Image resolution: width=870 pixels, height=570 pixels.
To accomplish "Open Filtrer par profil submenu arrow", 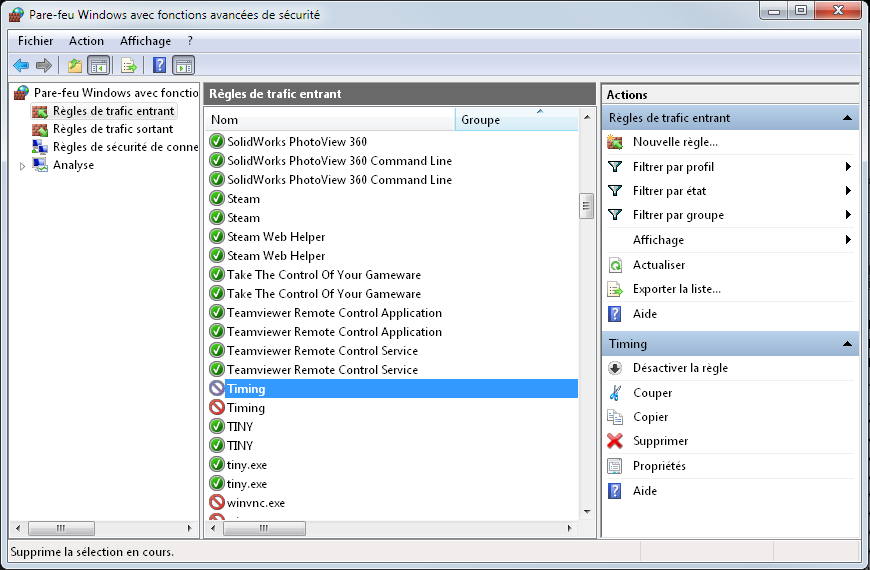I will (848, 167).
